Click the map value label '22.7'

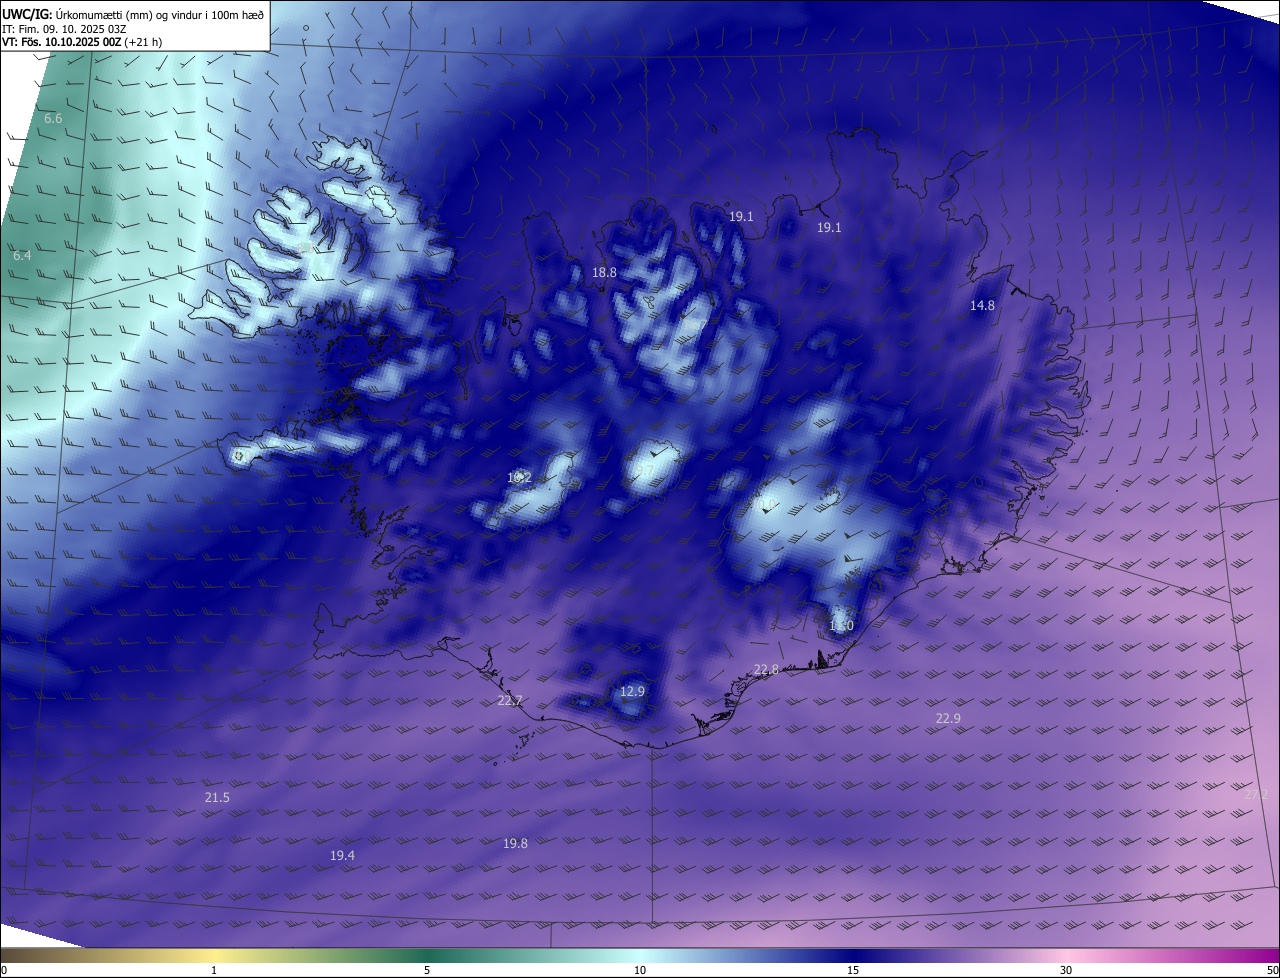click(x=510, y=701)
